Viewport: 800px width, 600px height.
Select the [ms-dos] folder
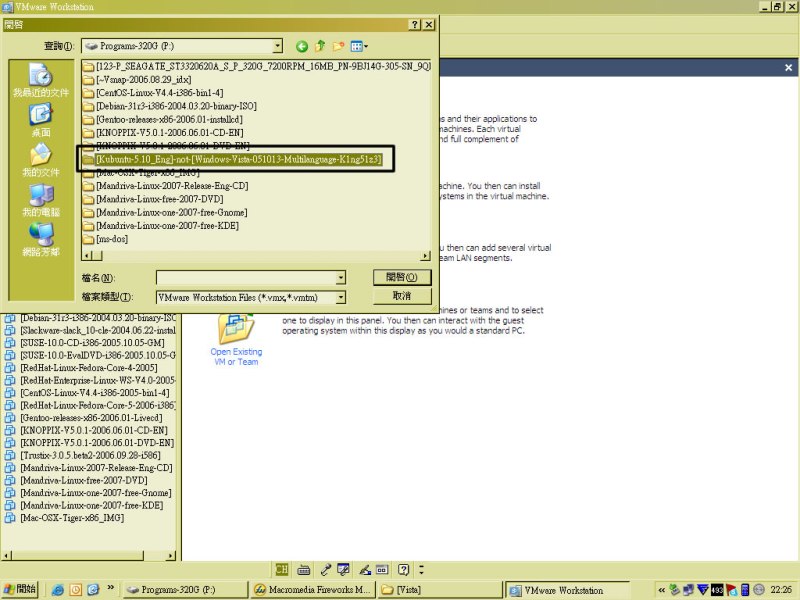(x=106, y=239)
